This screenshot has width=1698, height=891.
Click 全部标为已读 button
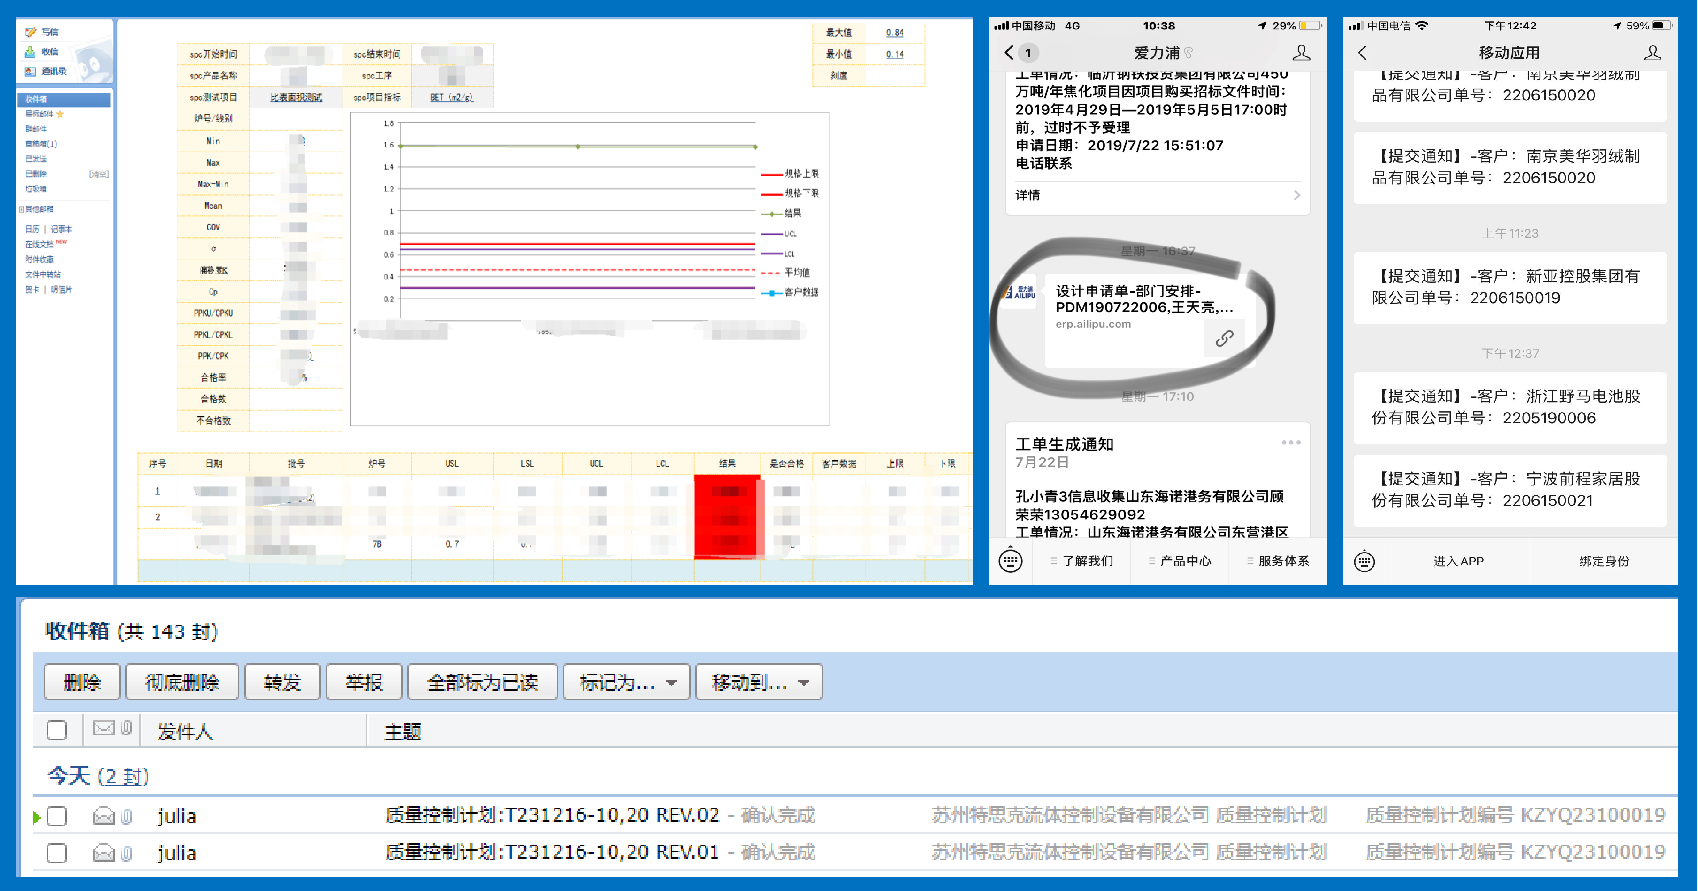coord(482,682)
